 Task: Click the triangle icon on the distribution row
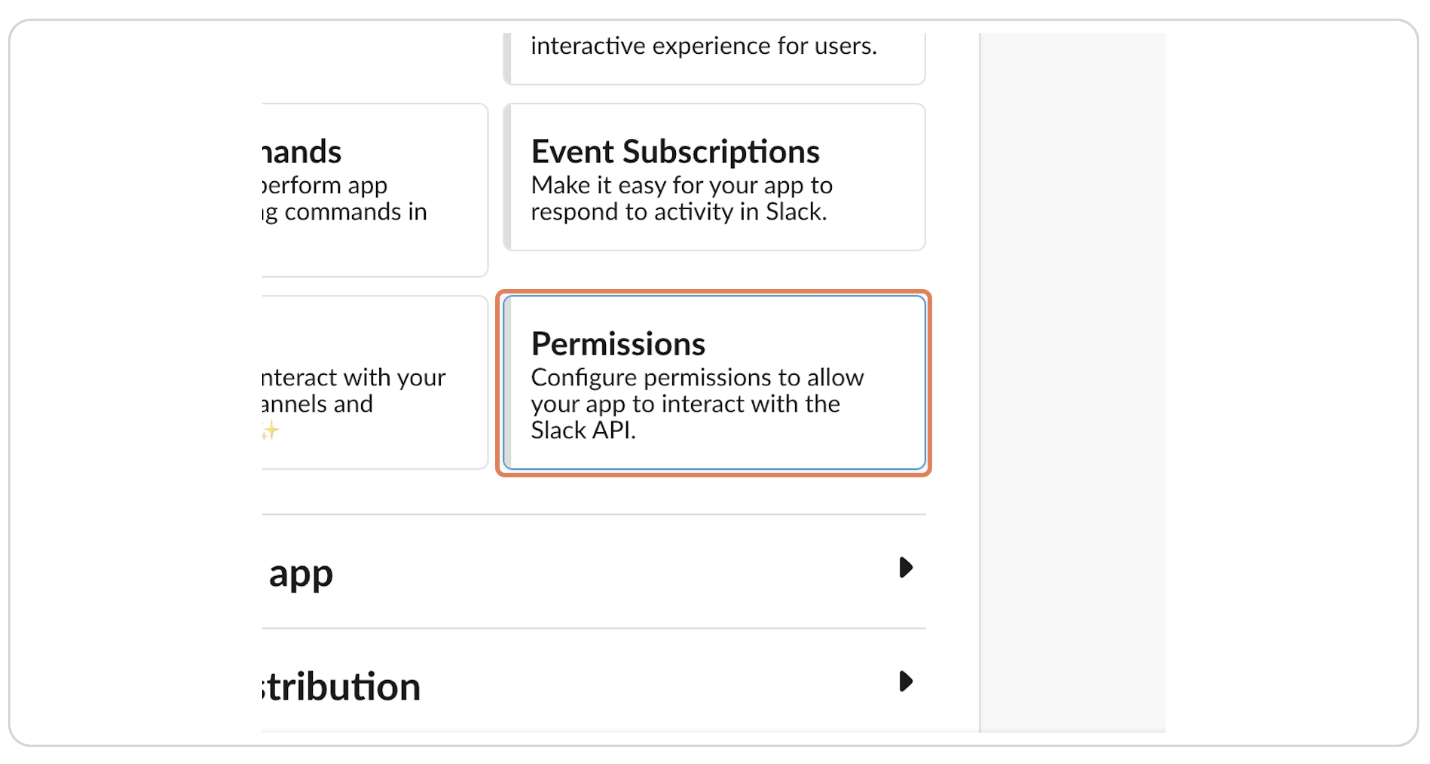click(904, 682)
